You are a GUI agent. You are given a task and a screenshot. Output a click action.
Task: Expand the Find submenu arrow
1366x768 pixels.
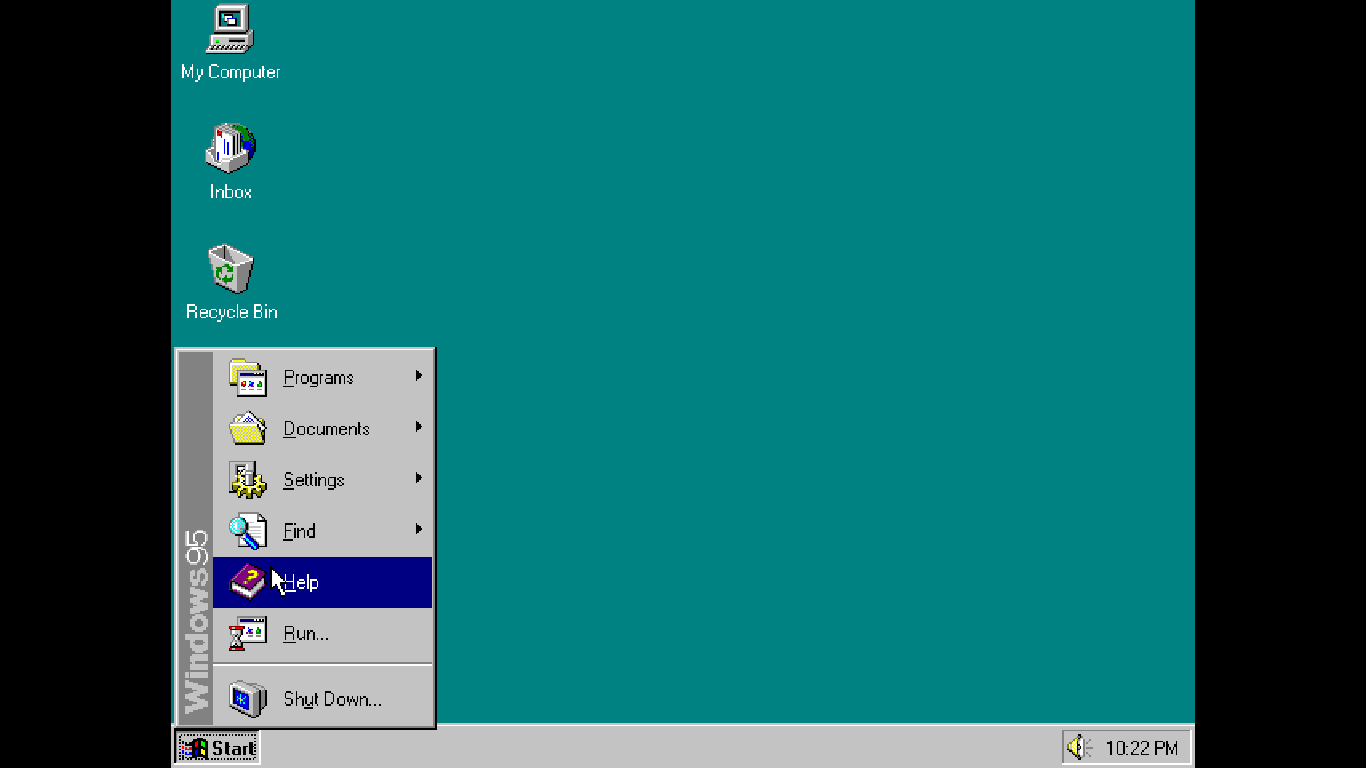419,529
